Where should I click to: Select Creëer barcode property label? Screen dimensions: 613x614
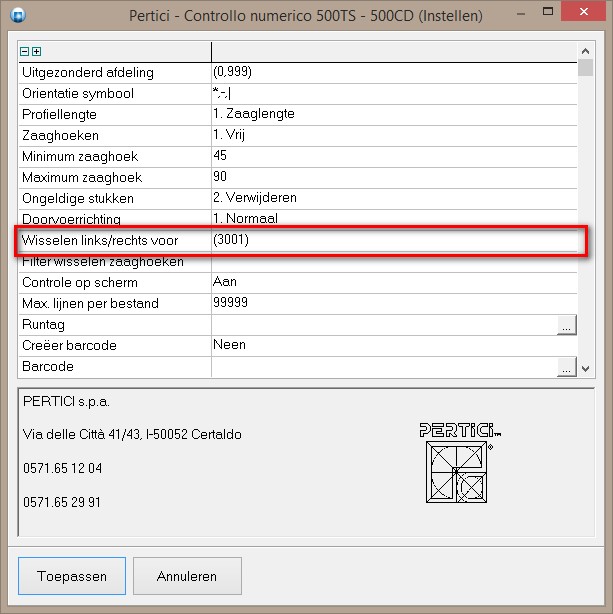[x=69, y=345]
